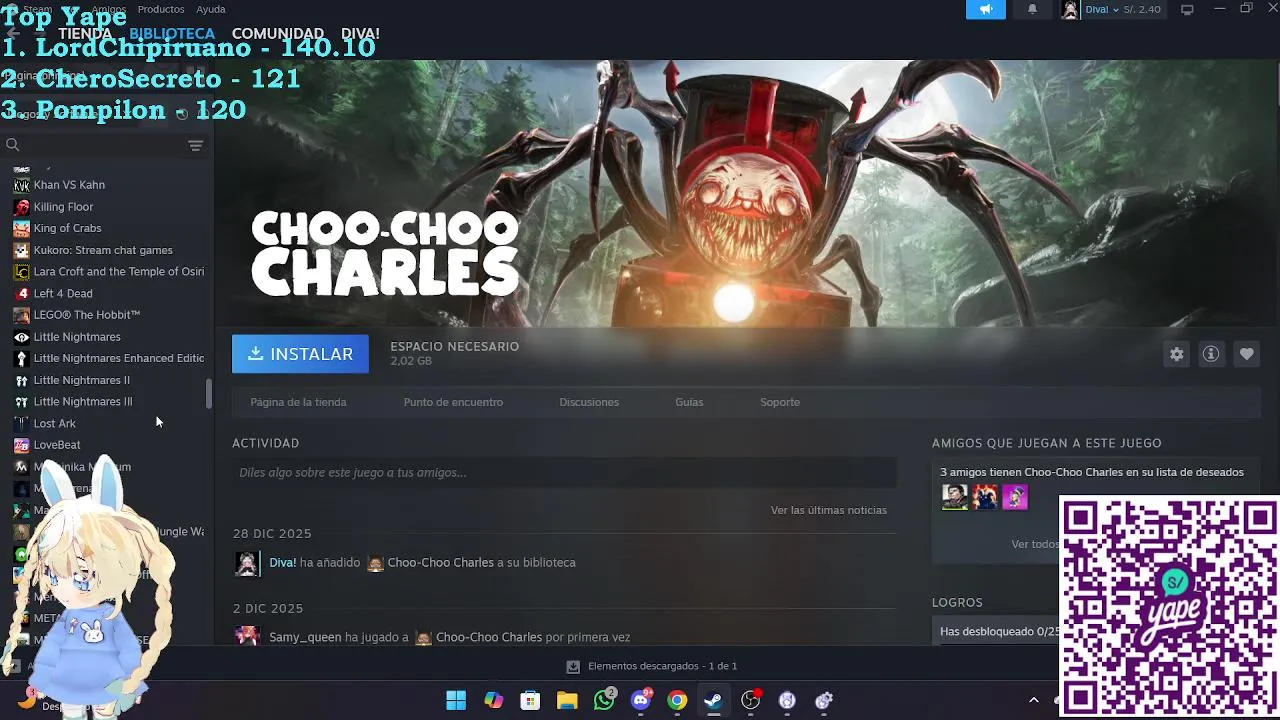Open the COMUNIDAD tab

click(278, 33)
